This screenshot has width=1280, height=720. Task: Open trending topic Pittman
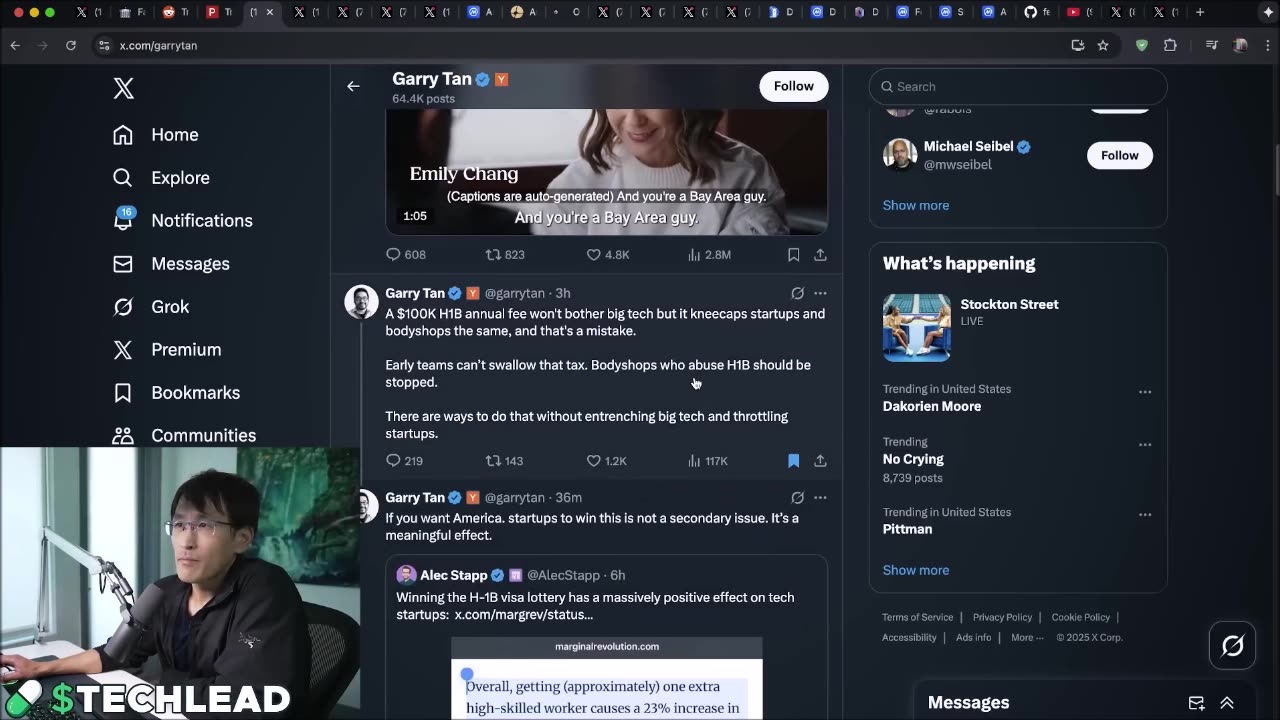[x=907, y=529]
